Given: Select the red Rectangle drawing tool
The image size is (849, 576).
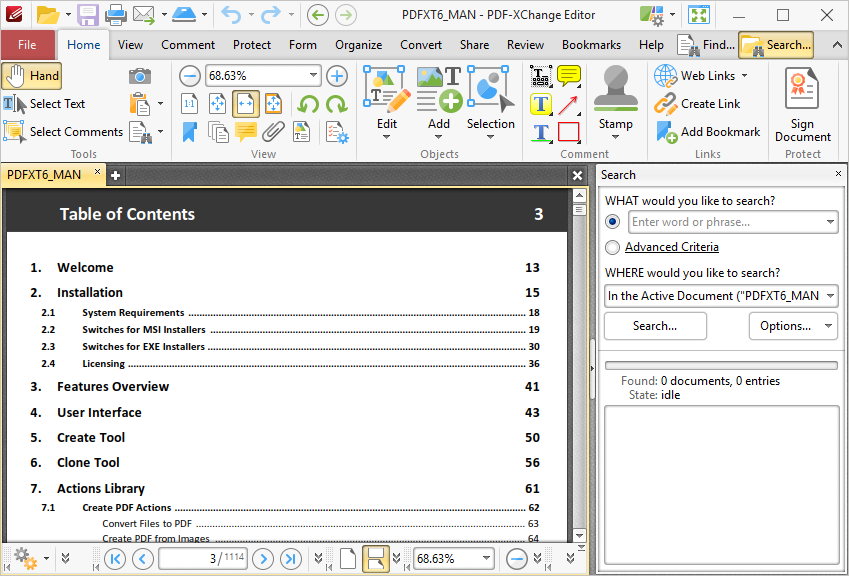Looking at the screenshot, I should pos(569,132).
